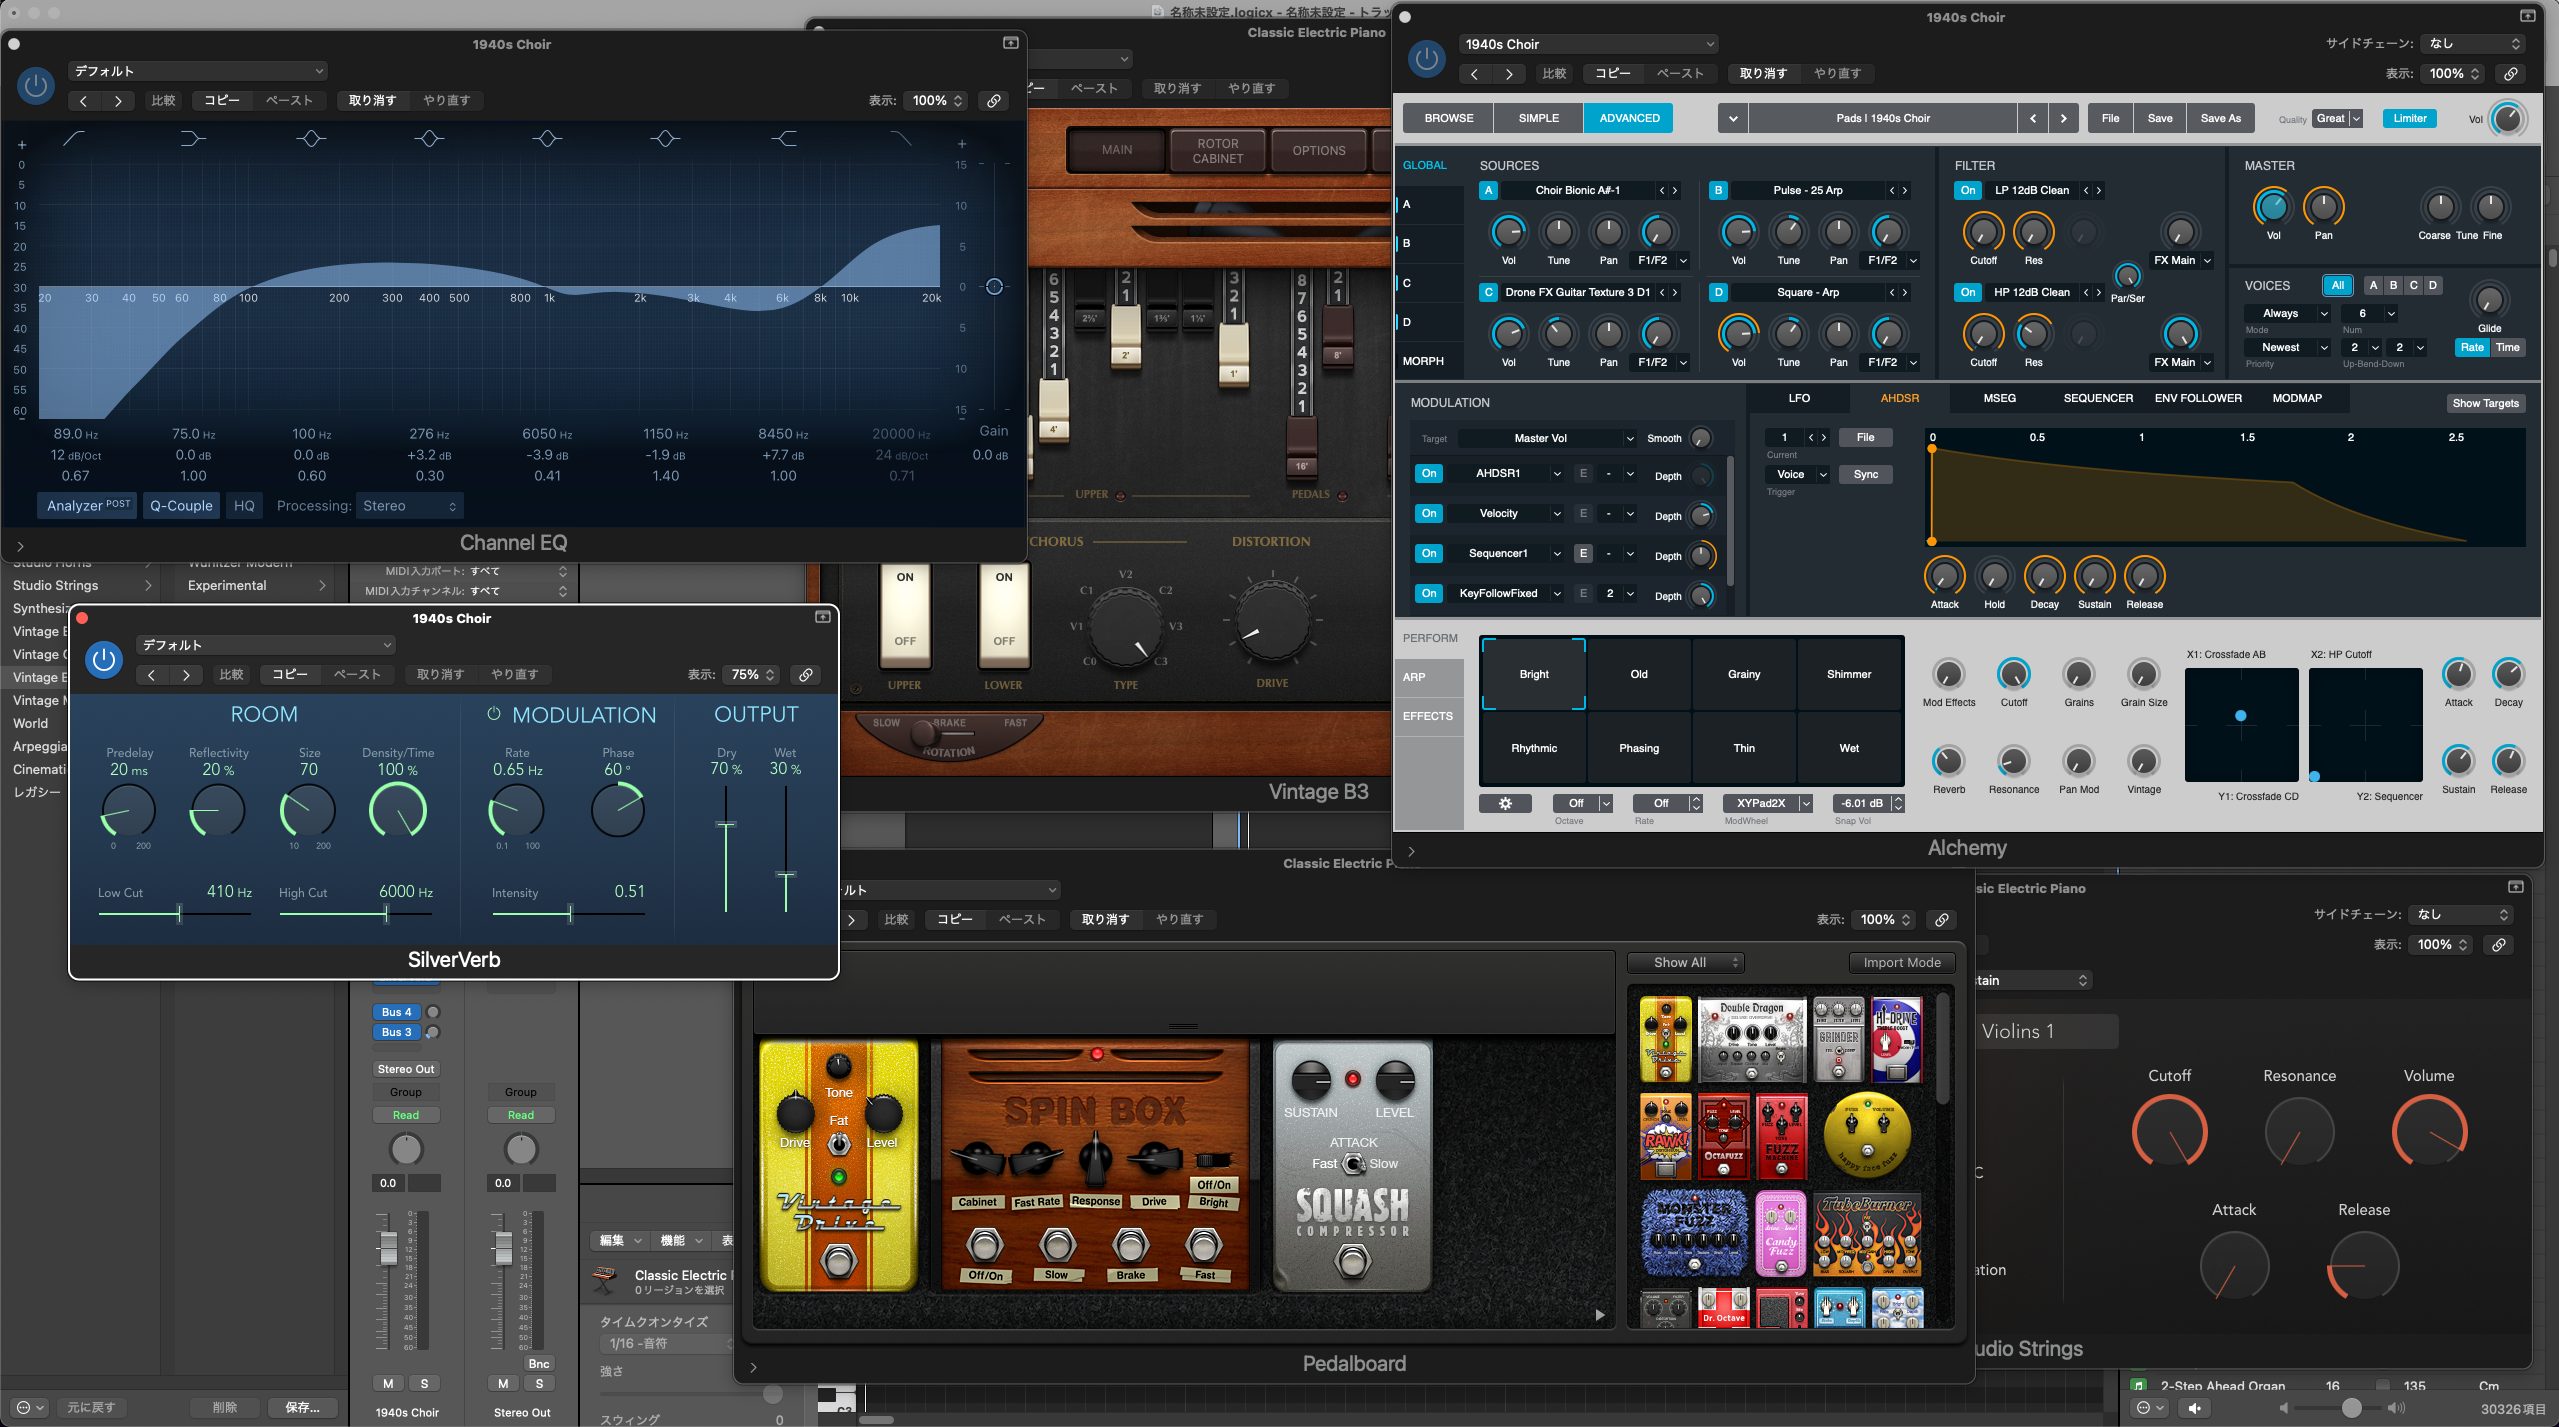
Task: Open Alchemy LFO modulation tab
Action: [1799, 398]
